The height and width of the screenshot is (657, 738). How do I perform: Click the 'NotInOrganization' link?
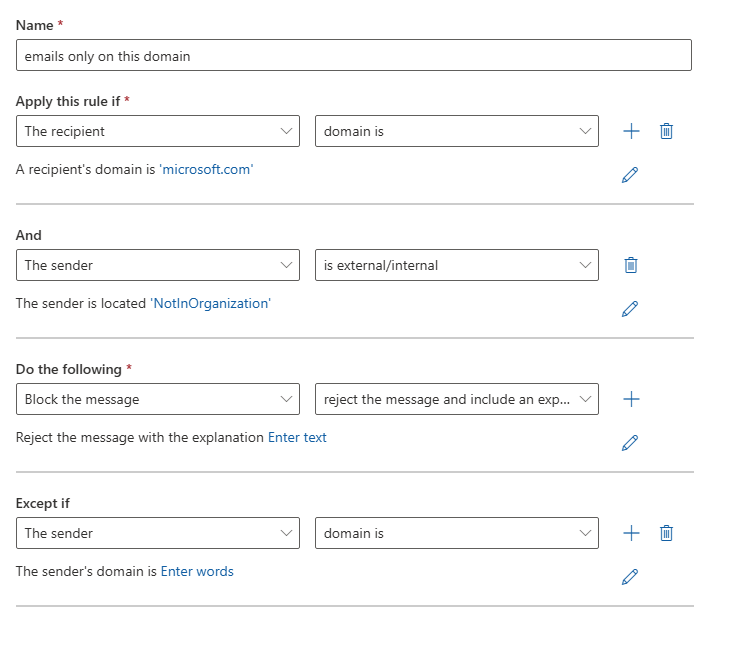click(210, 304)
